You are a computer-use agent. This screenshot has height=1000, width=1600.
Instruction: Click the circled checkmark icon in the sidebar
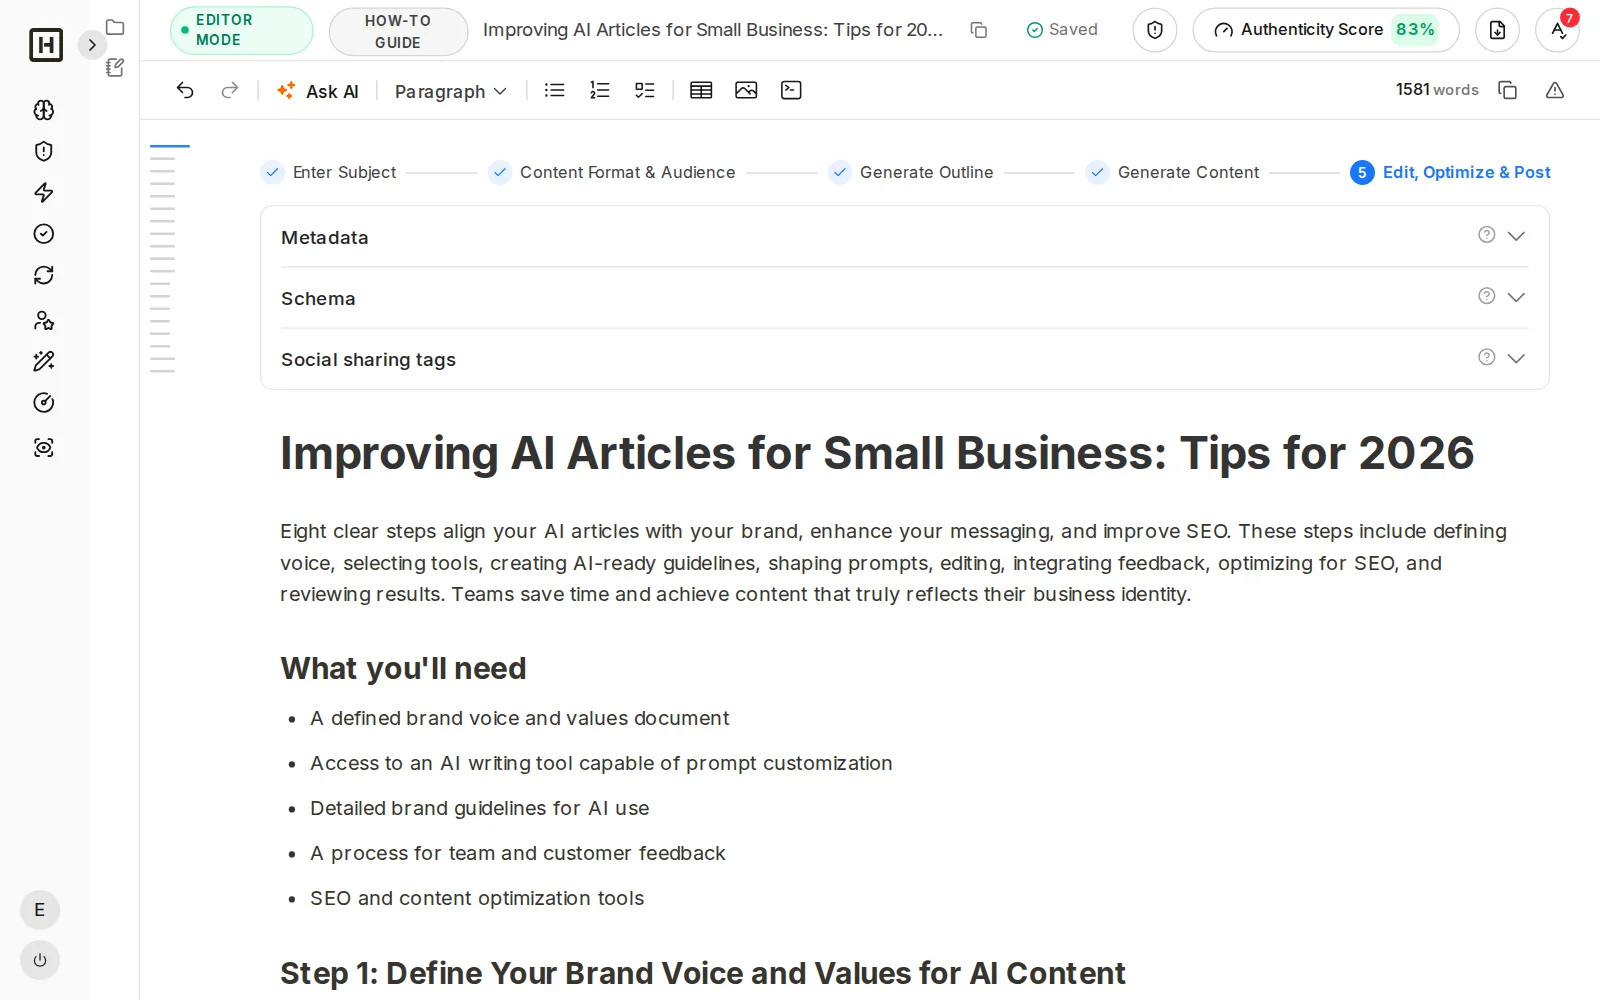point(44,234)
